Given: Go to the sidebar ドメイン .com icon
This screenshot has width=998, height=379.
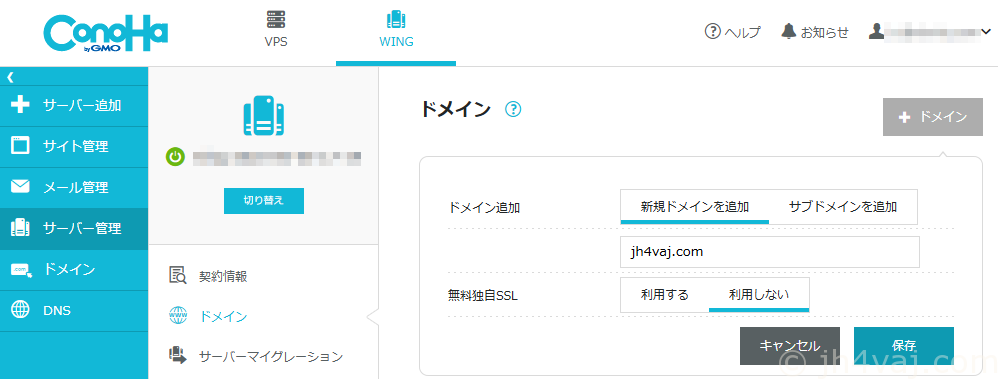Looking at the screenshot, I should click(21, 269).
